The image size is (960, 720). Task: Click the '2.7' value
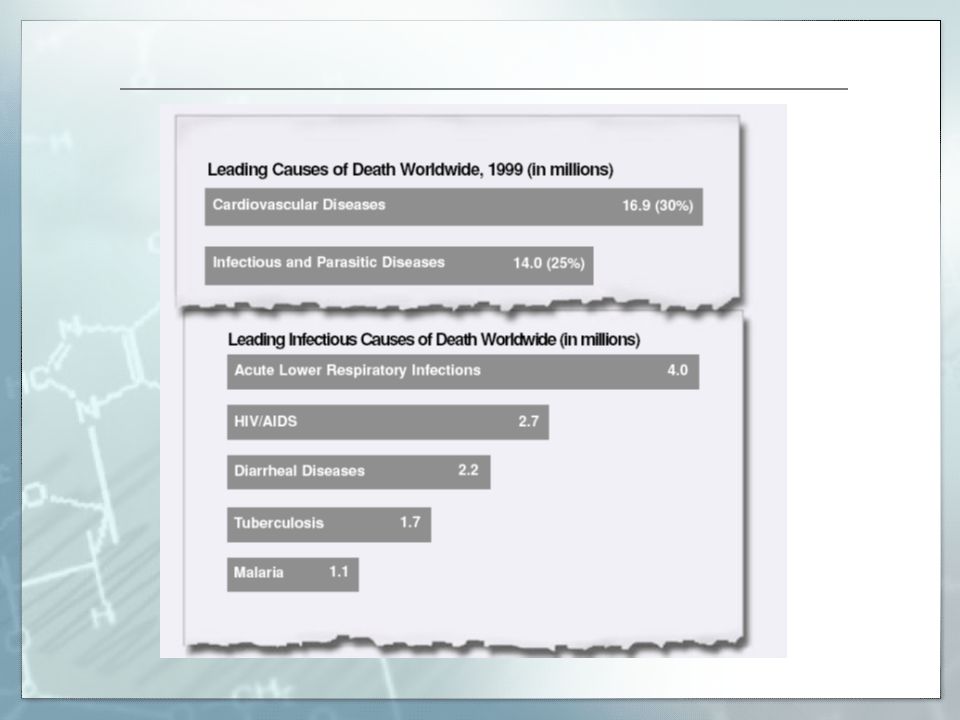528,421
